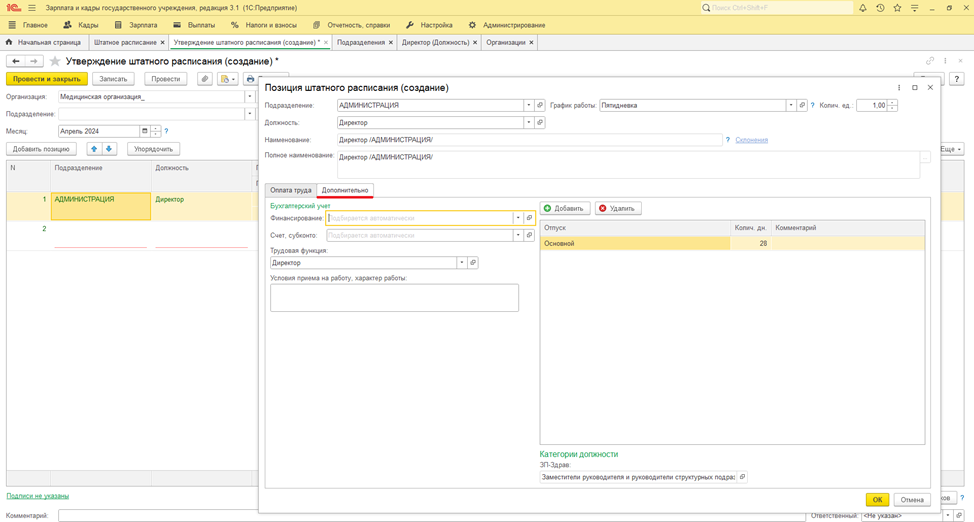Expand the График работы dropdown
The image size is (974, 522).
point(791,105)
